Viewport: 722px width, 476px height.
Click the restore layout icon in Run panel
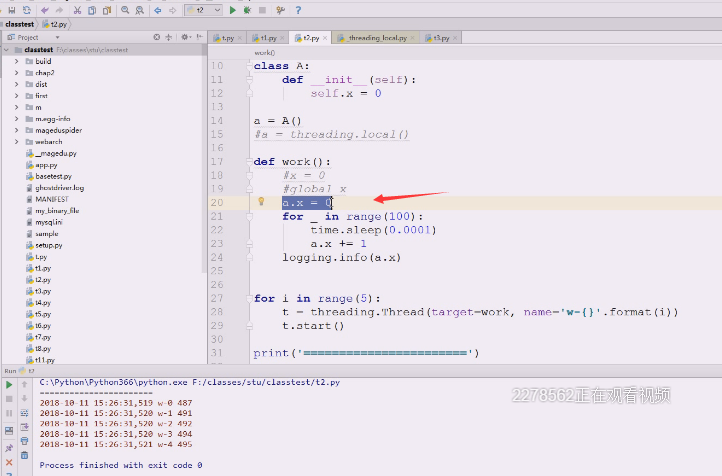[9, 431]
